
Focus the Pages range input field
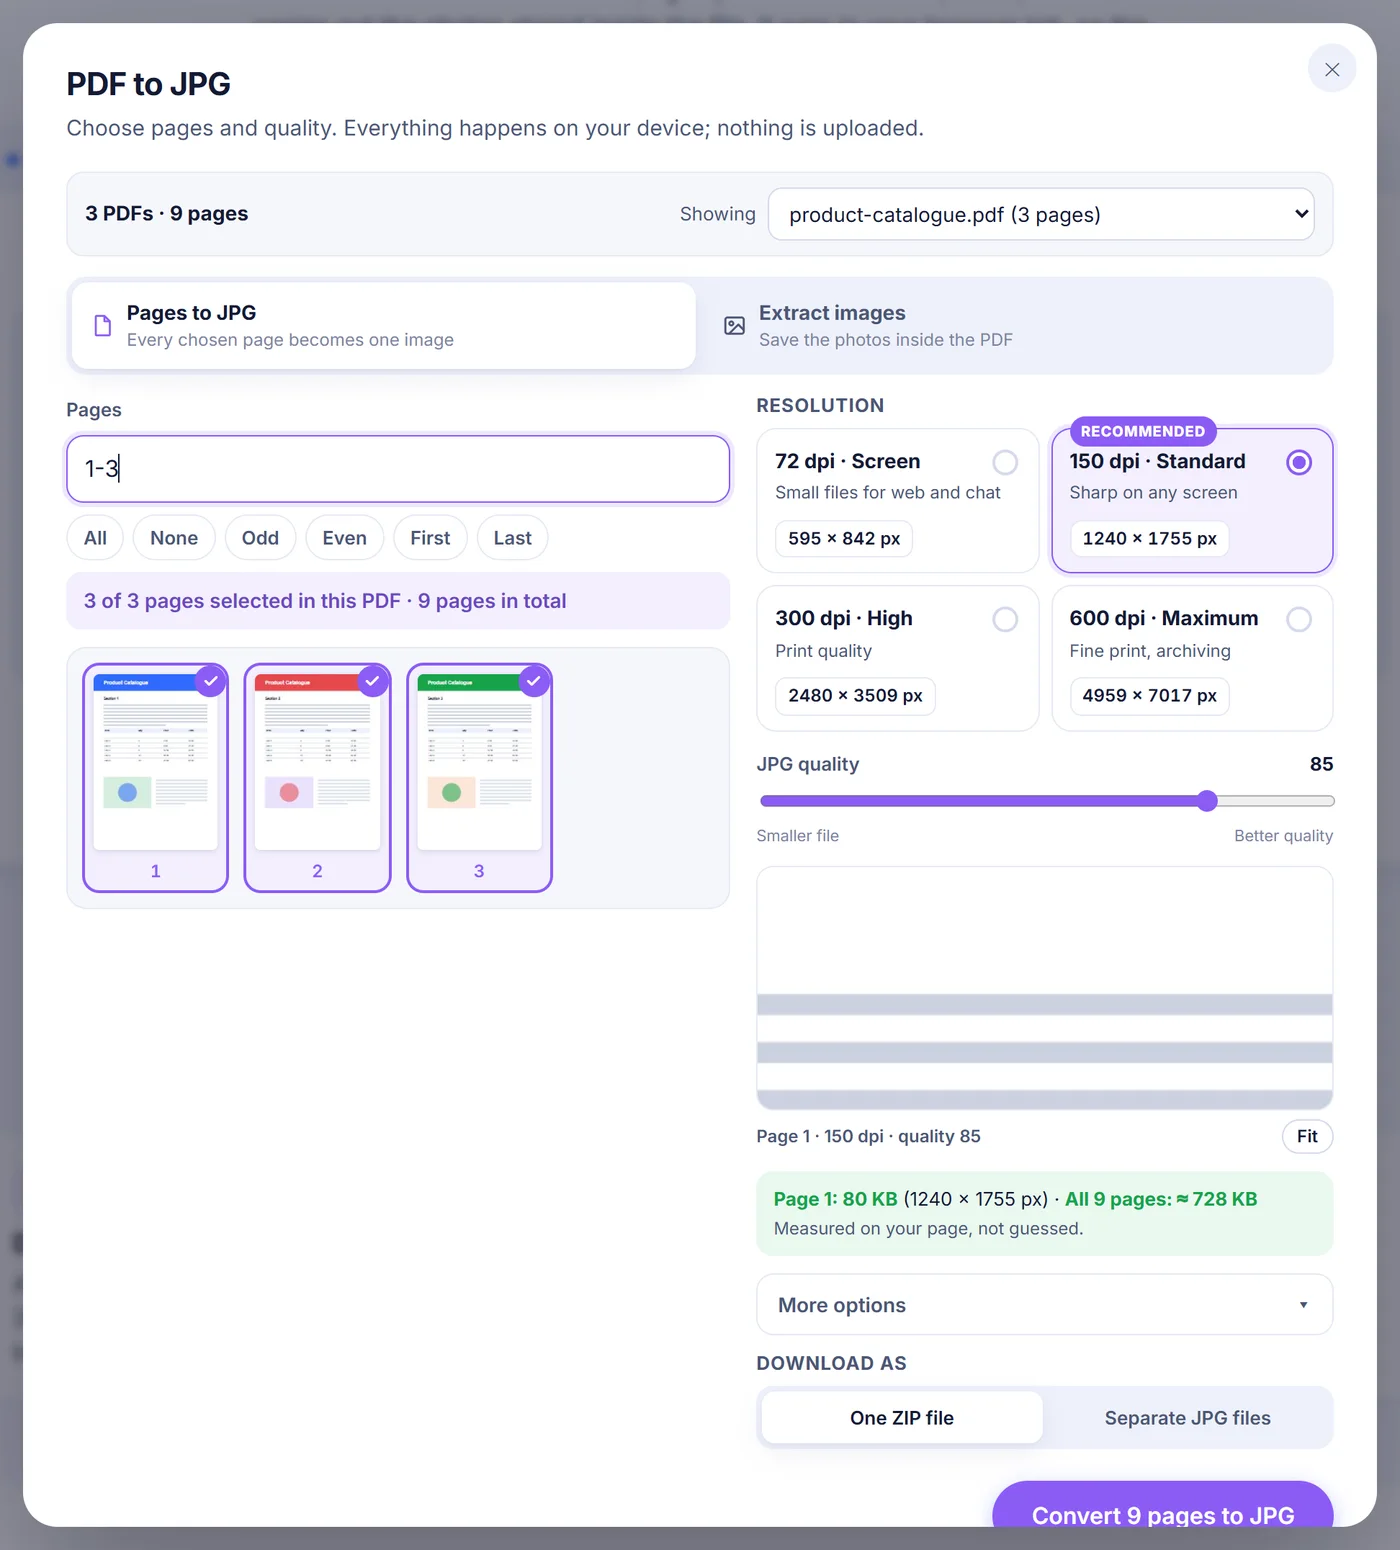tap(398, 468)
